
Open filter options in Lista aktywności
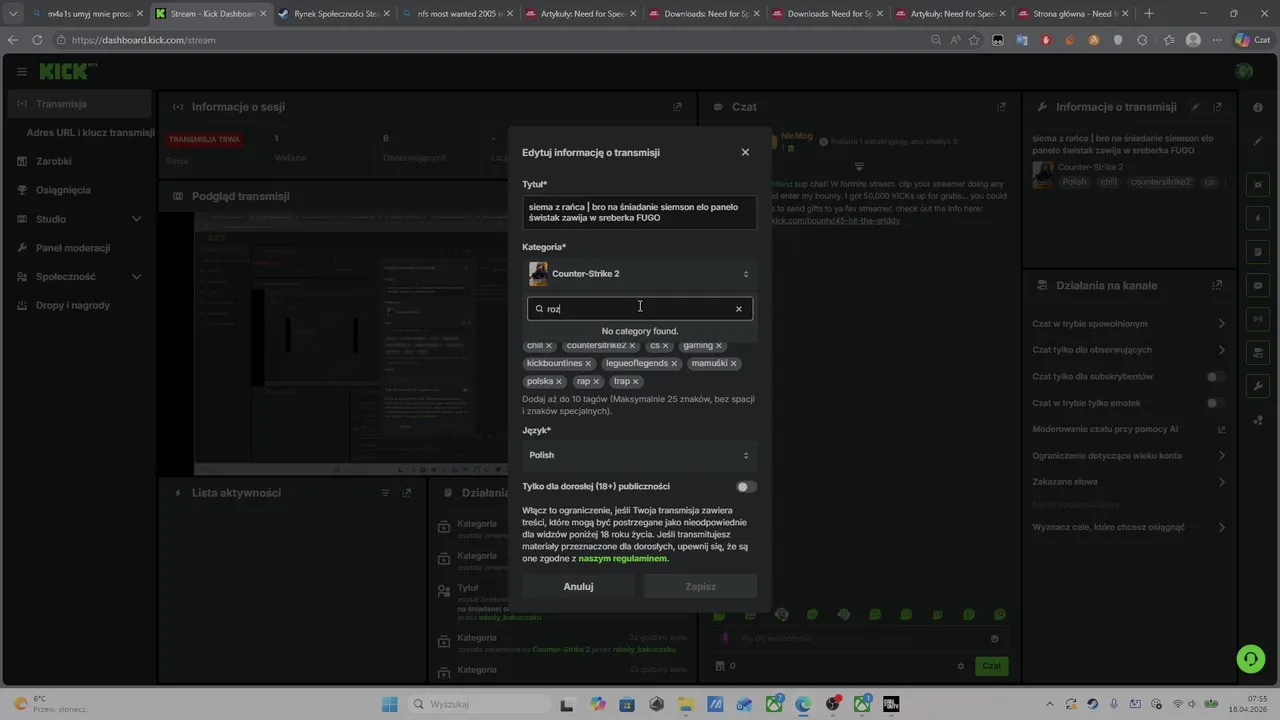[386, 493]
